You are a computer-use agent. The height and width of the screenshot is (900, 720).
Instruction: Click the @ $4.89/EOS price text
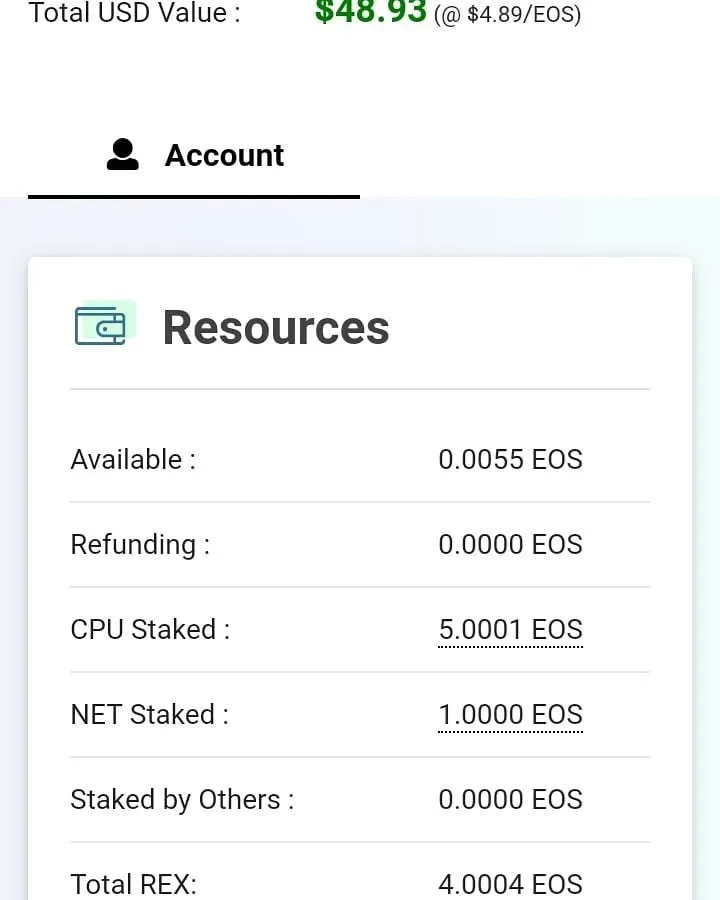click(x=508, y=13)
